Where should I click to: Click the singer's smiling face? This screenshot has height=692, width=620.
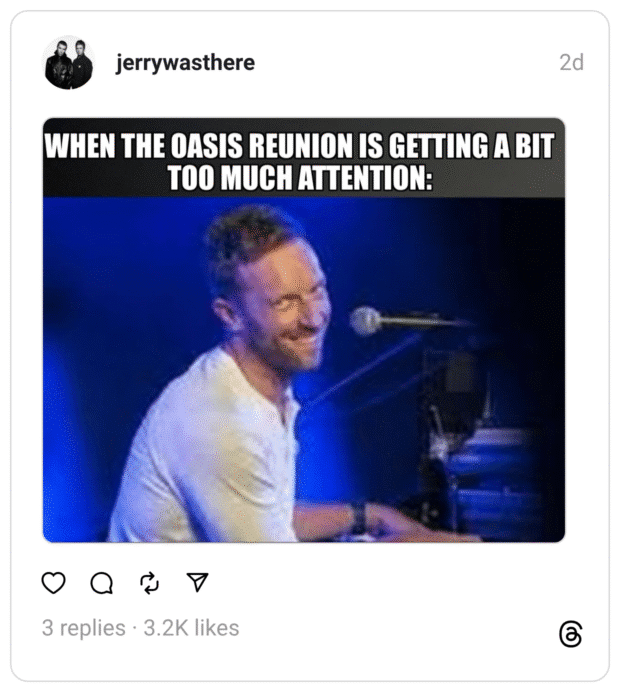(x=282, y=309)
